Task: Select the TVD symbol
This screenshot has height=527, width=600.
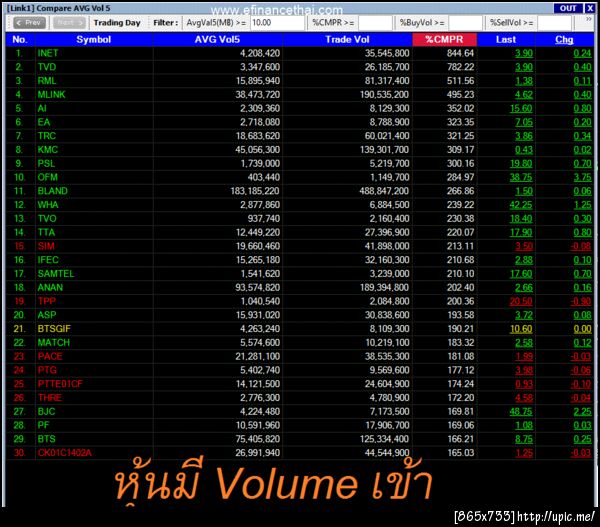Action: point(47,67)
